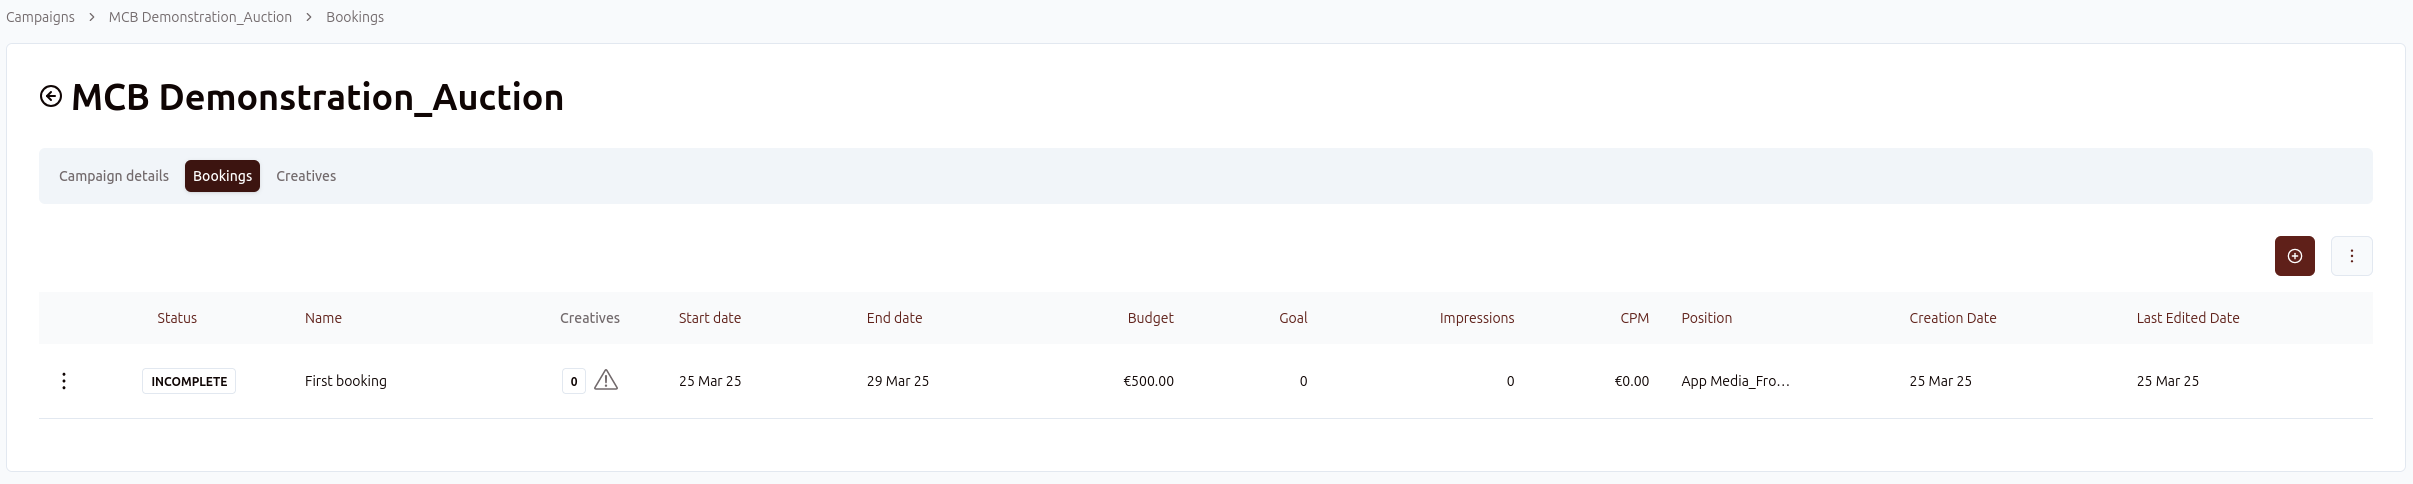Screen dimensions: 2413x484
Task: Sort table by Name column header
Action: [x=323, y=318]
